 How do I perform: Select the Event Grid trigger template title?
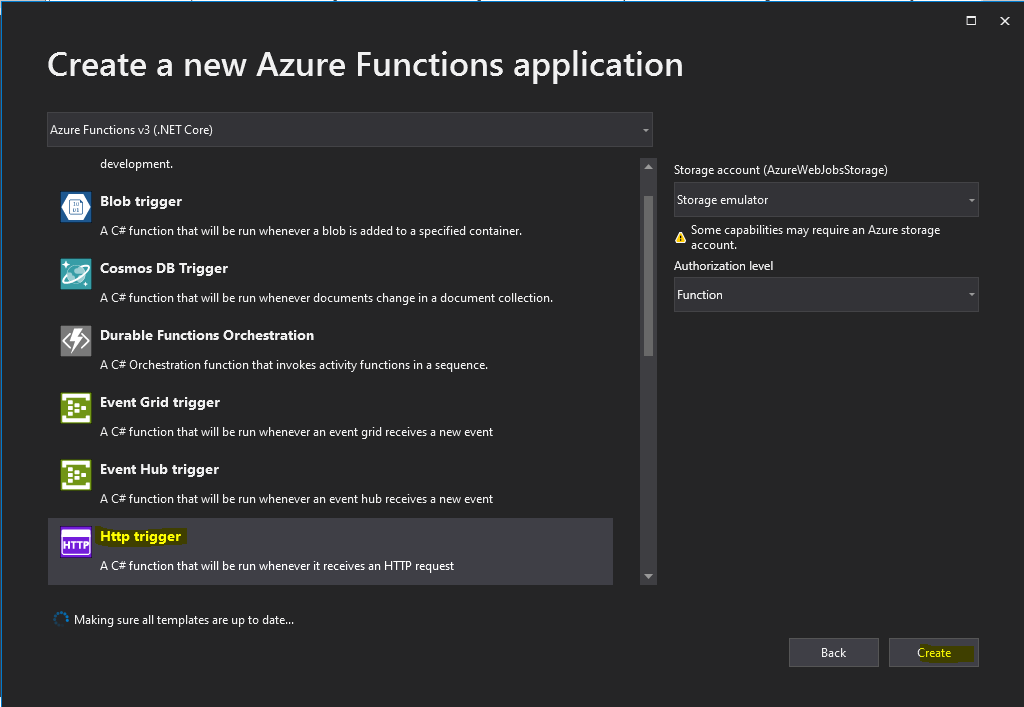point(160,402)
